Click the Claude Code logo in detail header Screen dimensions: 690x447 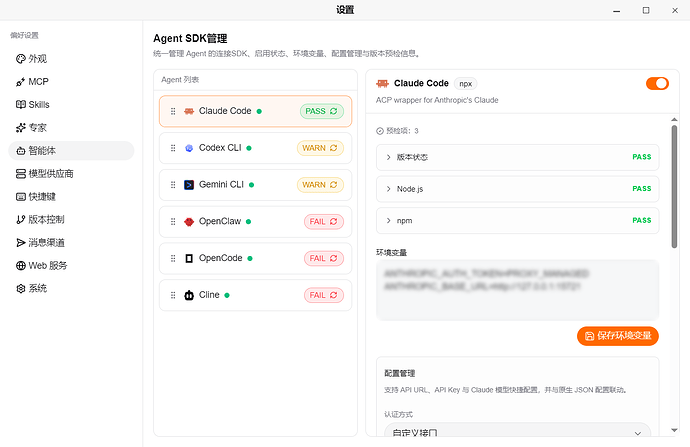(x=382, y=84)
